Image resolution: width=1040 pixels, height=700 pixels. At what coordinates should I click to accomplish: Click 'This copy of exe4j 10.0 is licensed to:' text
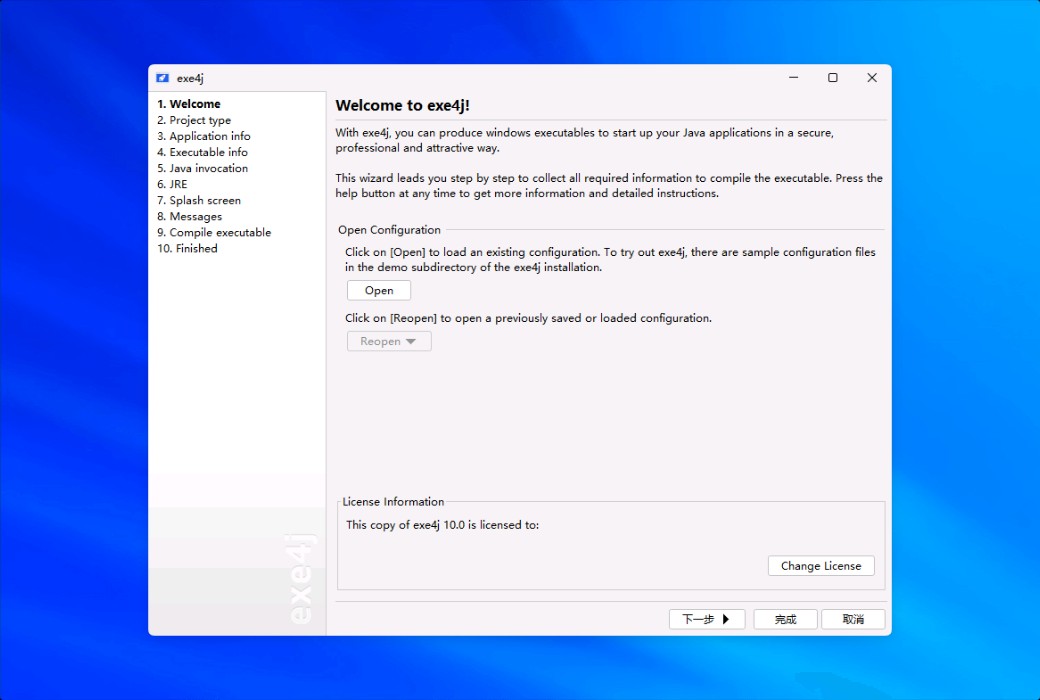point(442,525)
